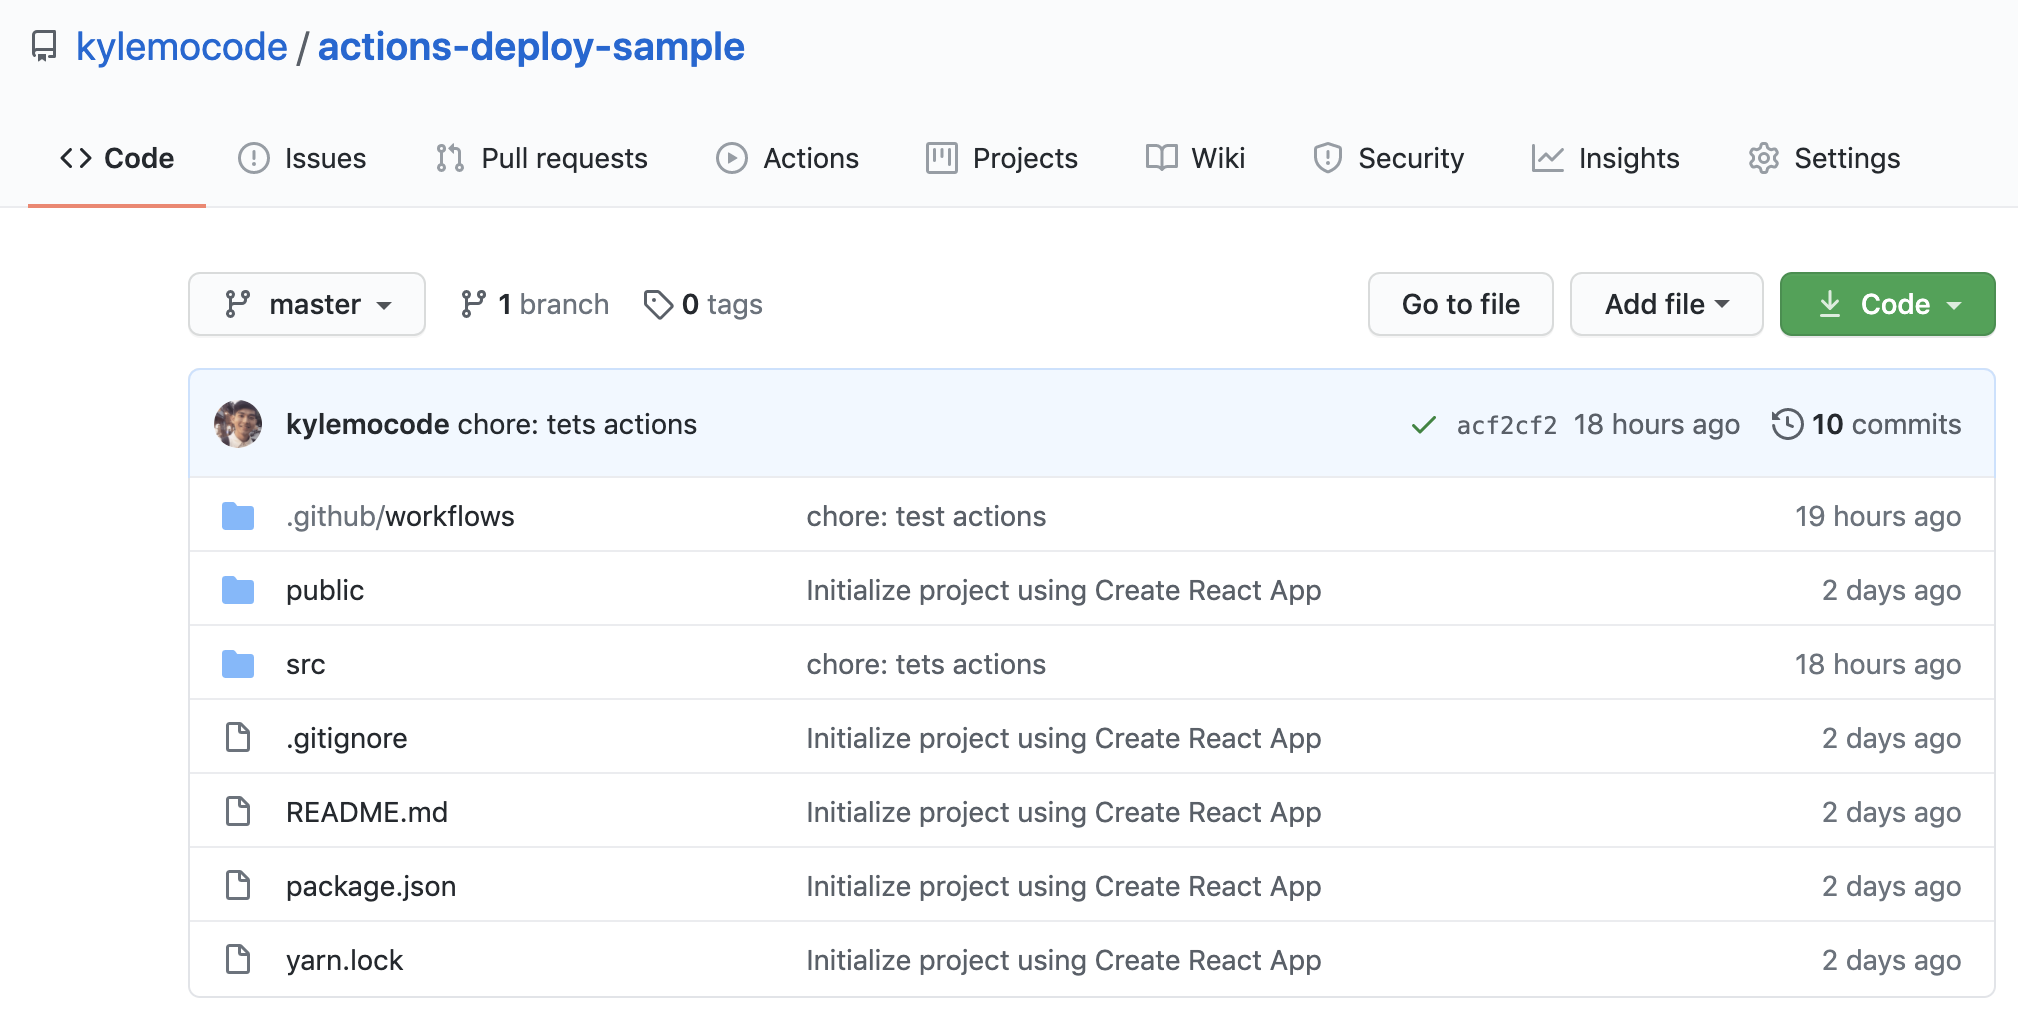
Task: Open the acf2cf2 commit hash link
Action: tap(1506, 425)
